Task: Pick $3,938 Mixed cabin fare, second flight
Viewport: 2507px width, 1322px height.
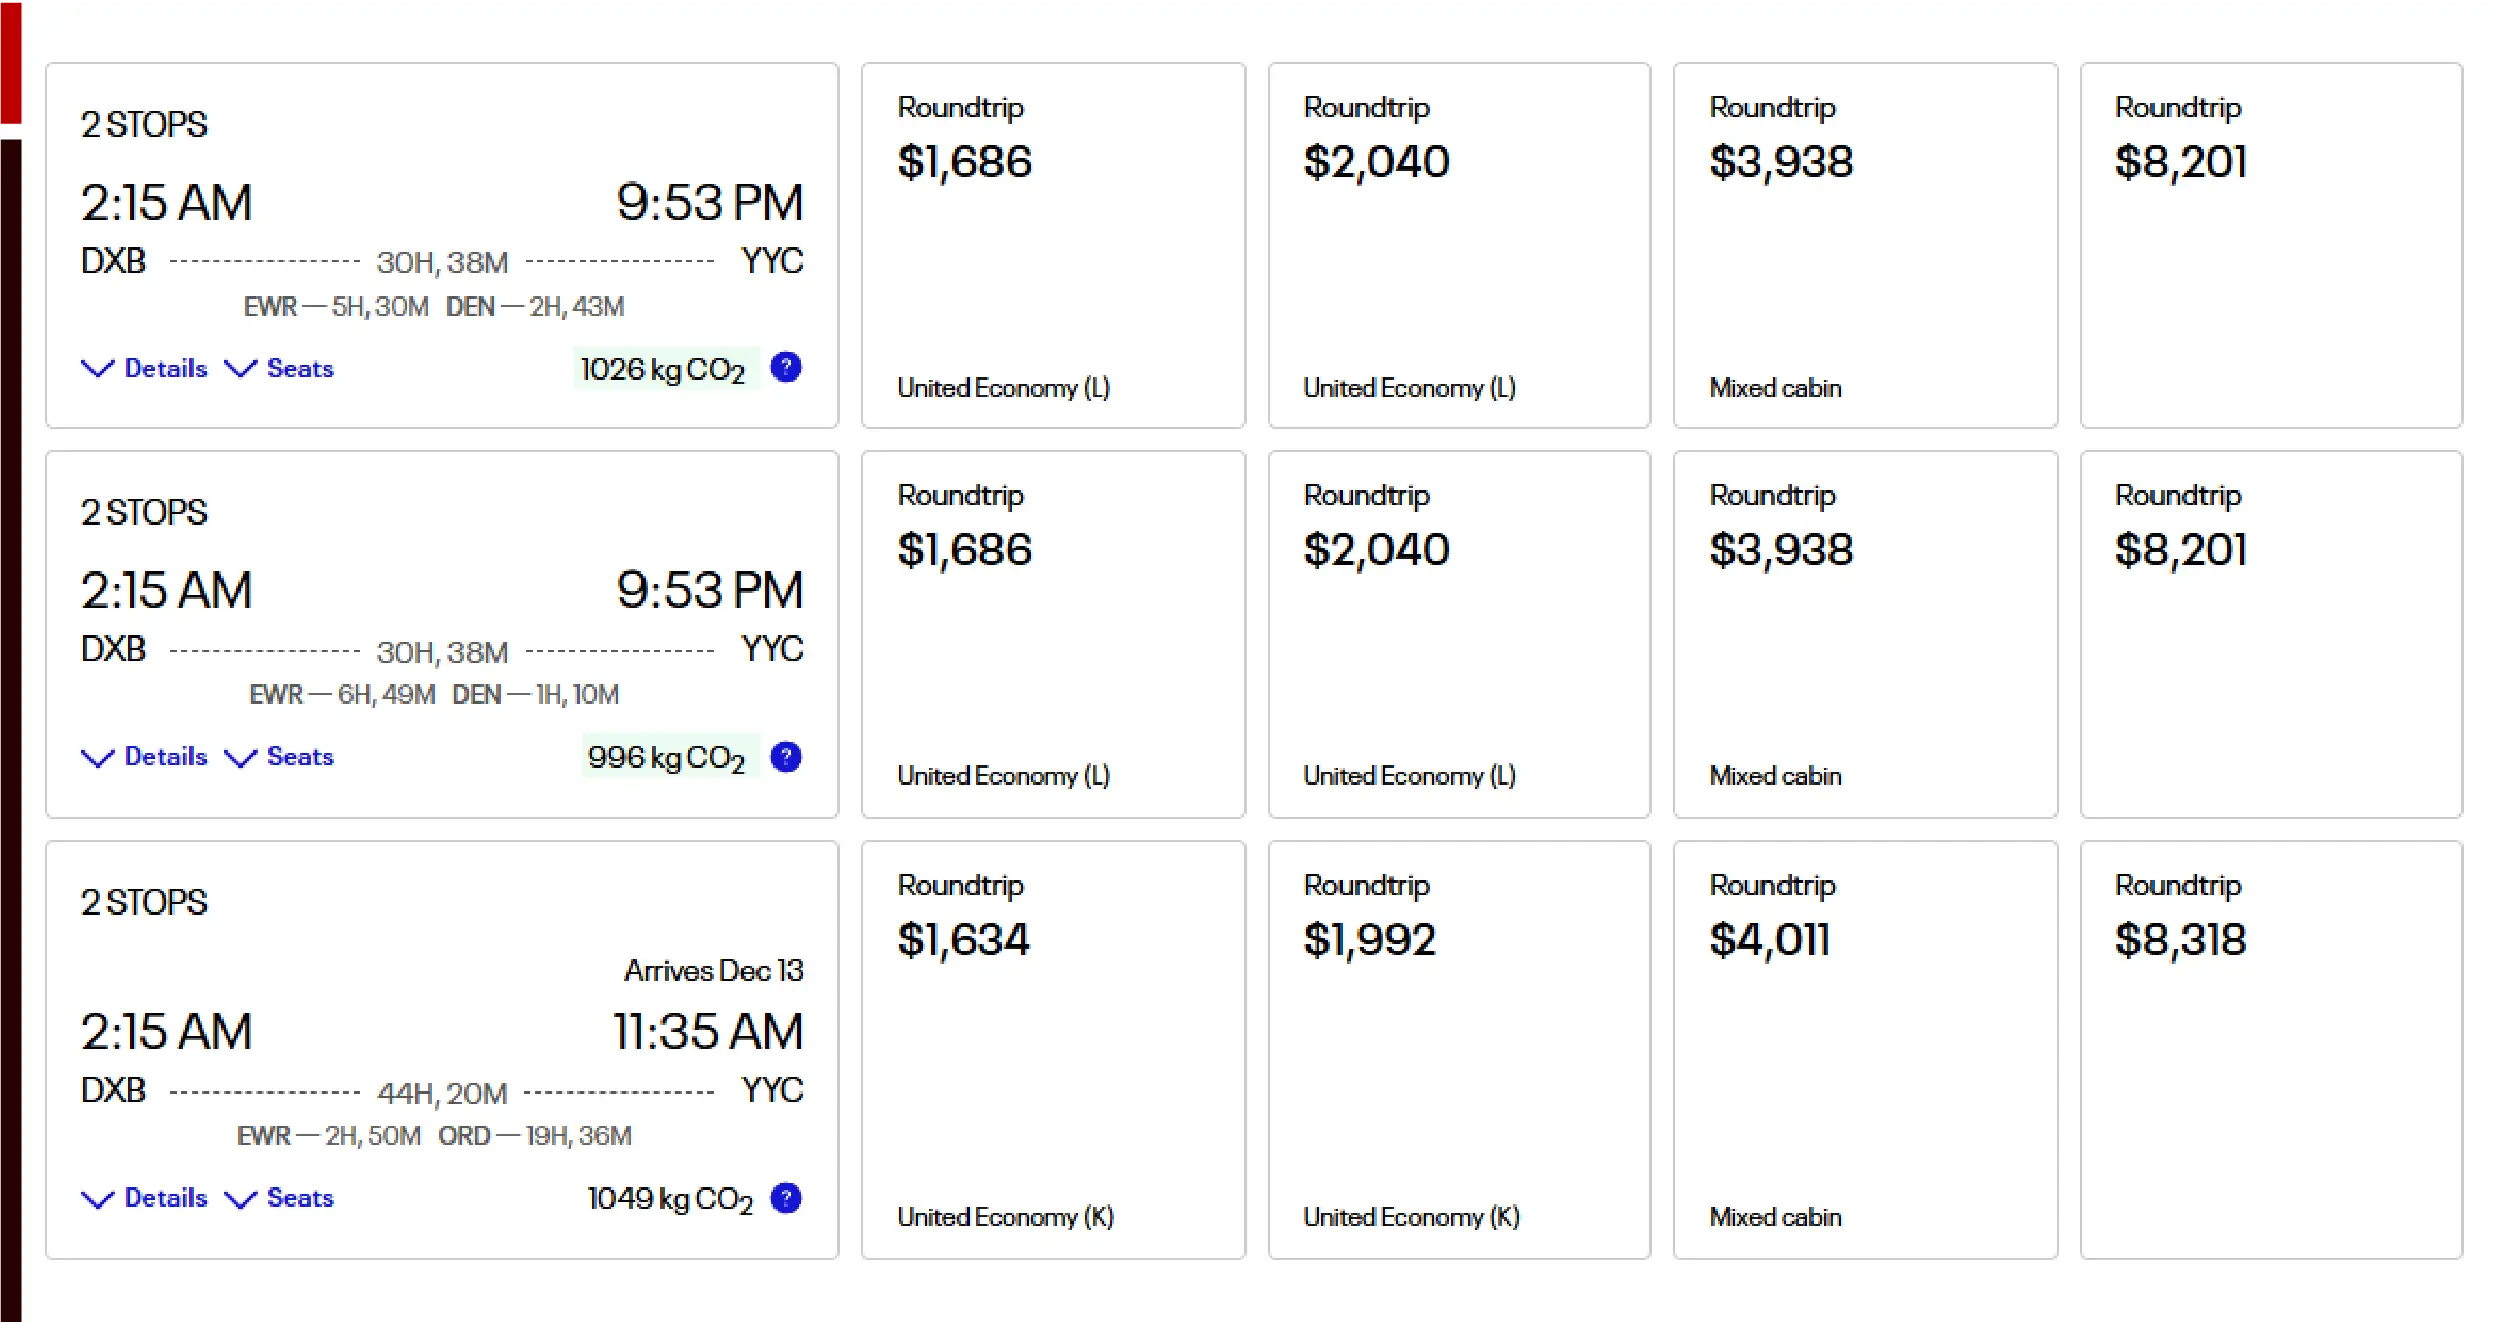Action: click(1865, 634)
